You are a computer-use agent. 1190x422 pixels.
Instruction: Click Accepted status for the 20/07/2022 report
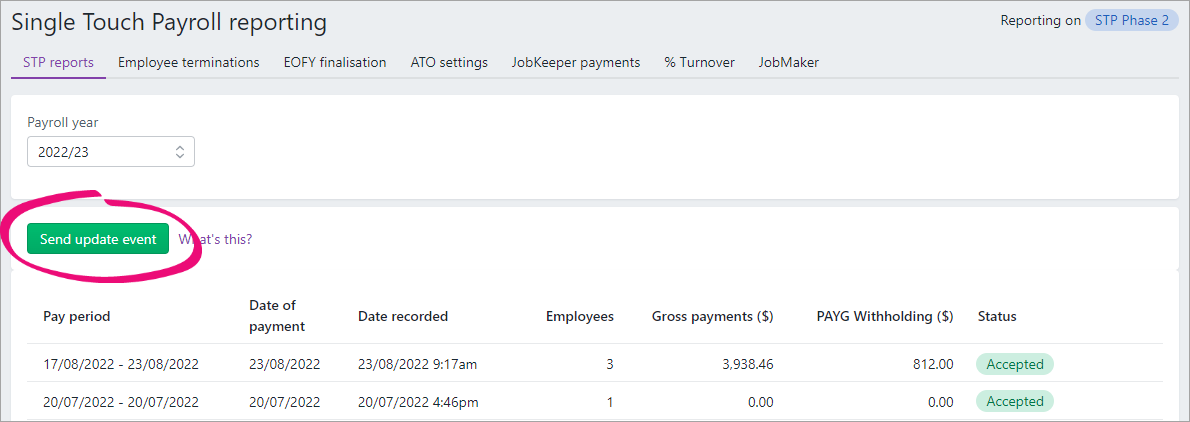1015,402
